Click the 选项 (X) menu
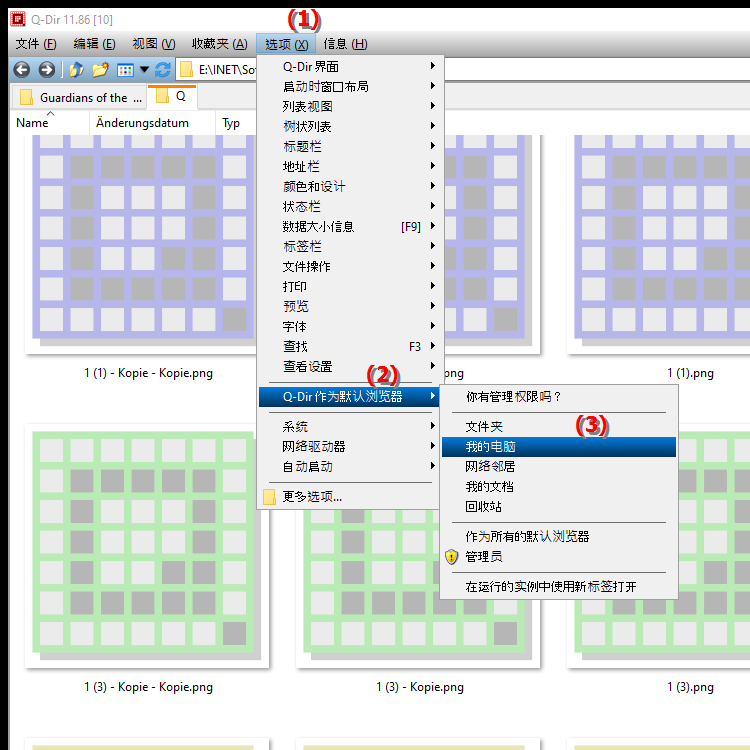The image size is (750, 750). 286,44
